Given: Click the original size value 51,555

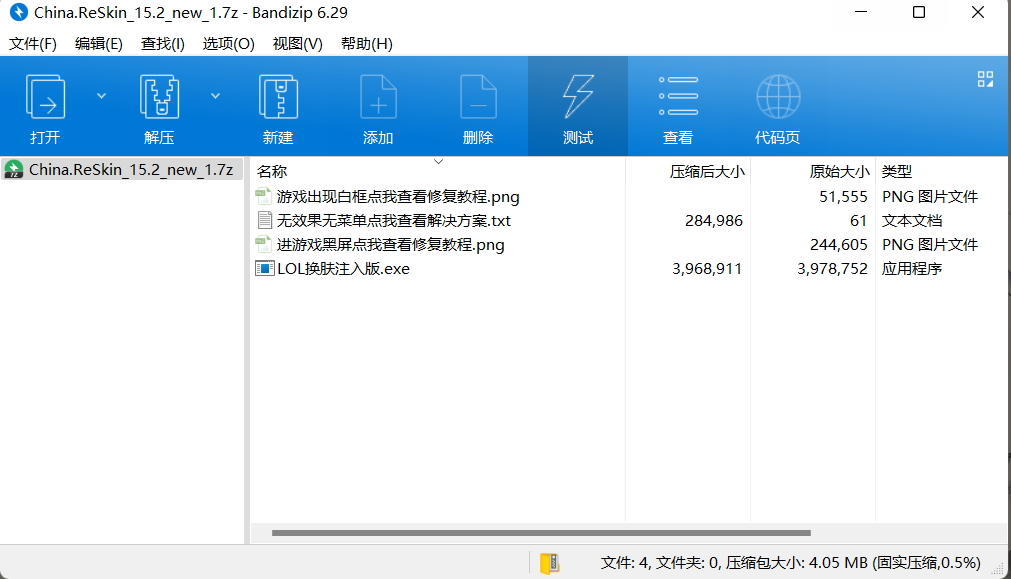Looking at the screenshot, I should click(843, 197).
